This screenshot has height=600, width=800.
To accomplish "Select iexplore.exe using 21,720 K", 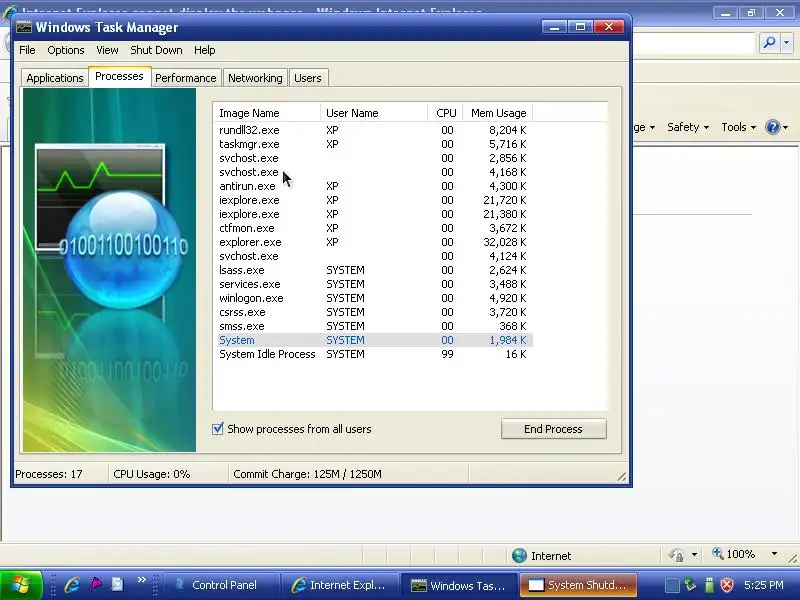I will click(x=375, y=200).
